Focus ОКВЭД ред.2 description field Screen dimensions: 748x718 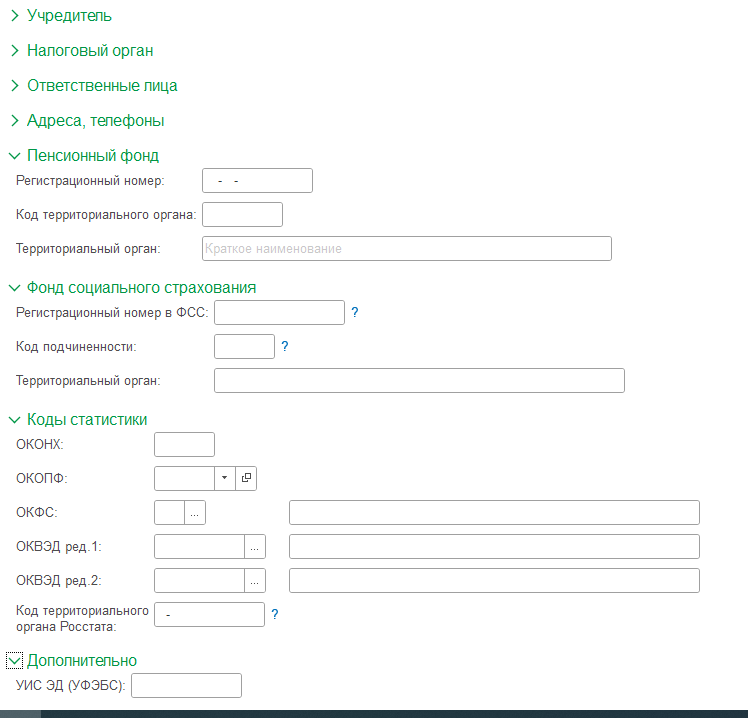(494, 581)
